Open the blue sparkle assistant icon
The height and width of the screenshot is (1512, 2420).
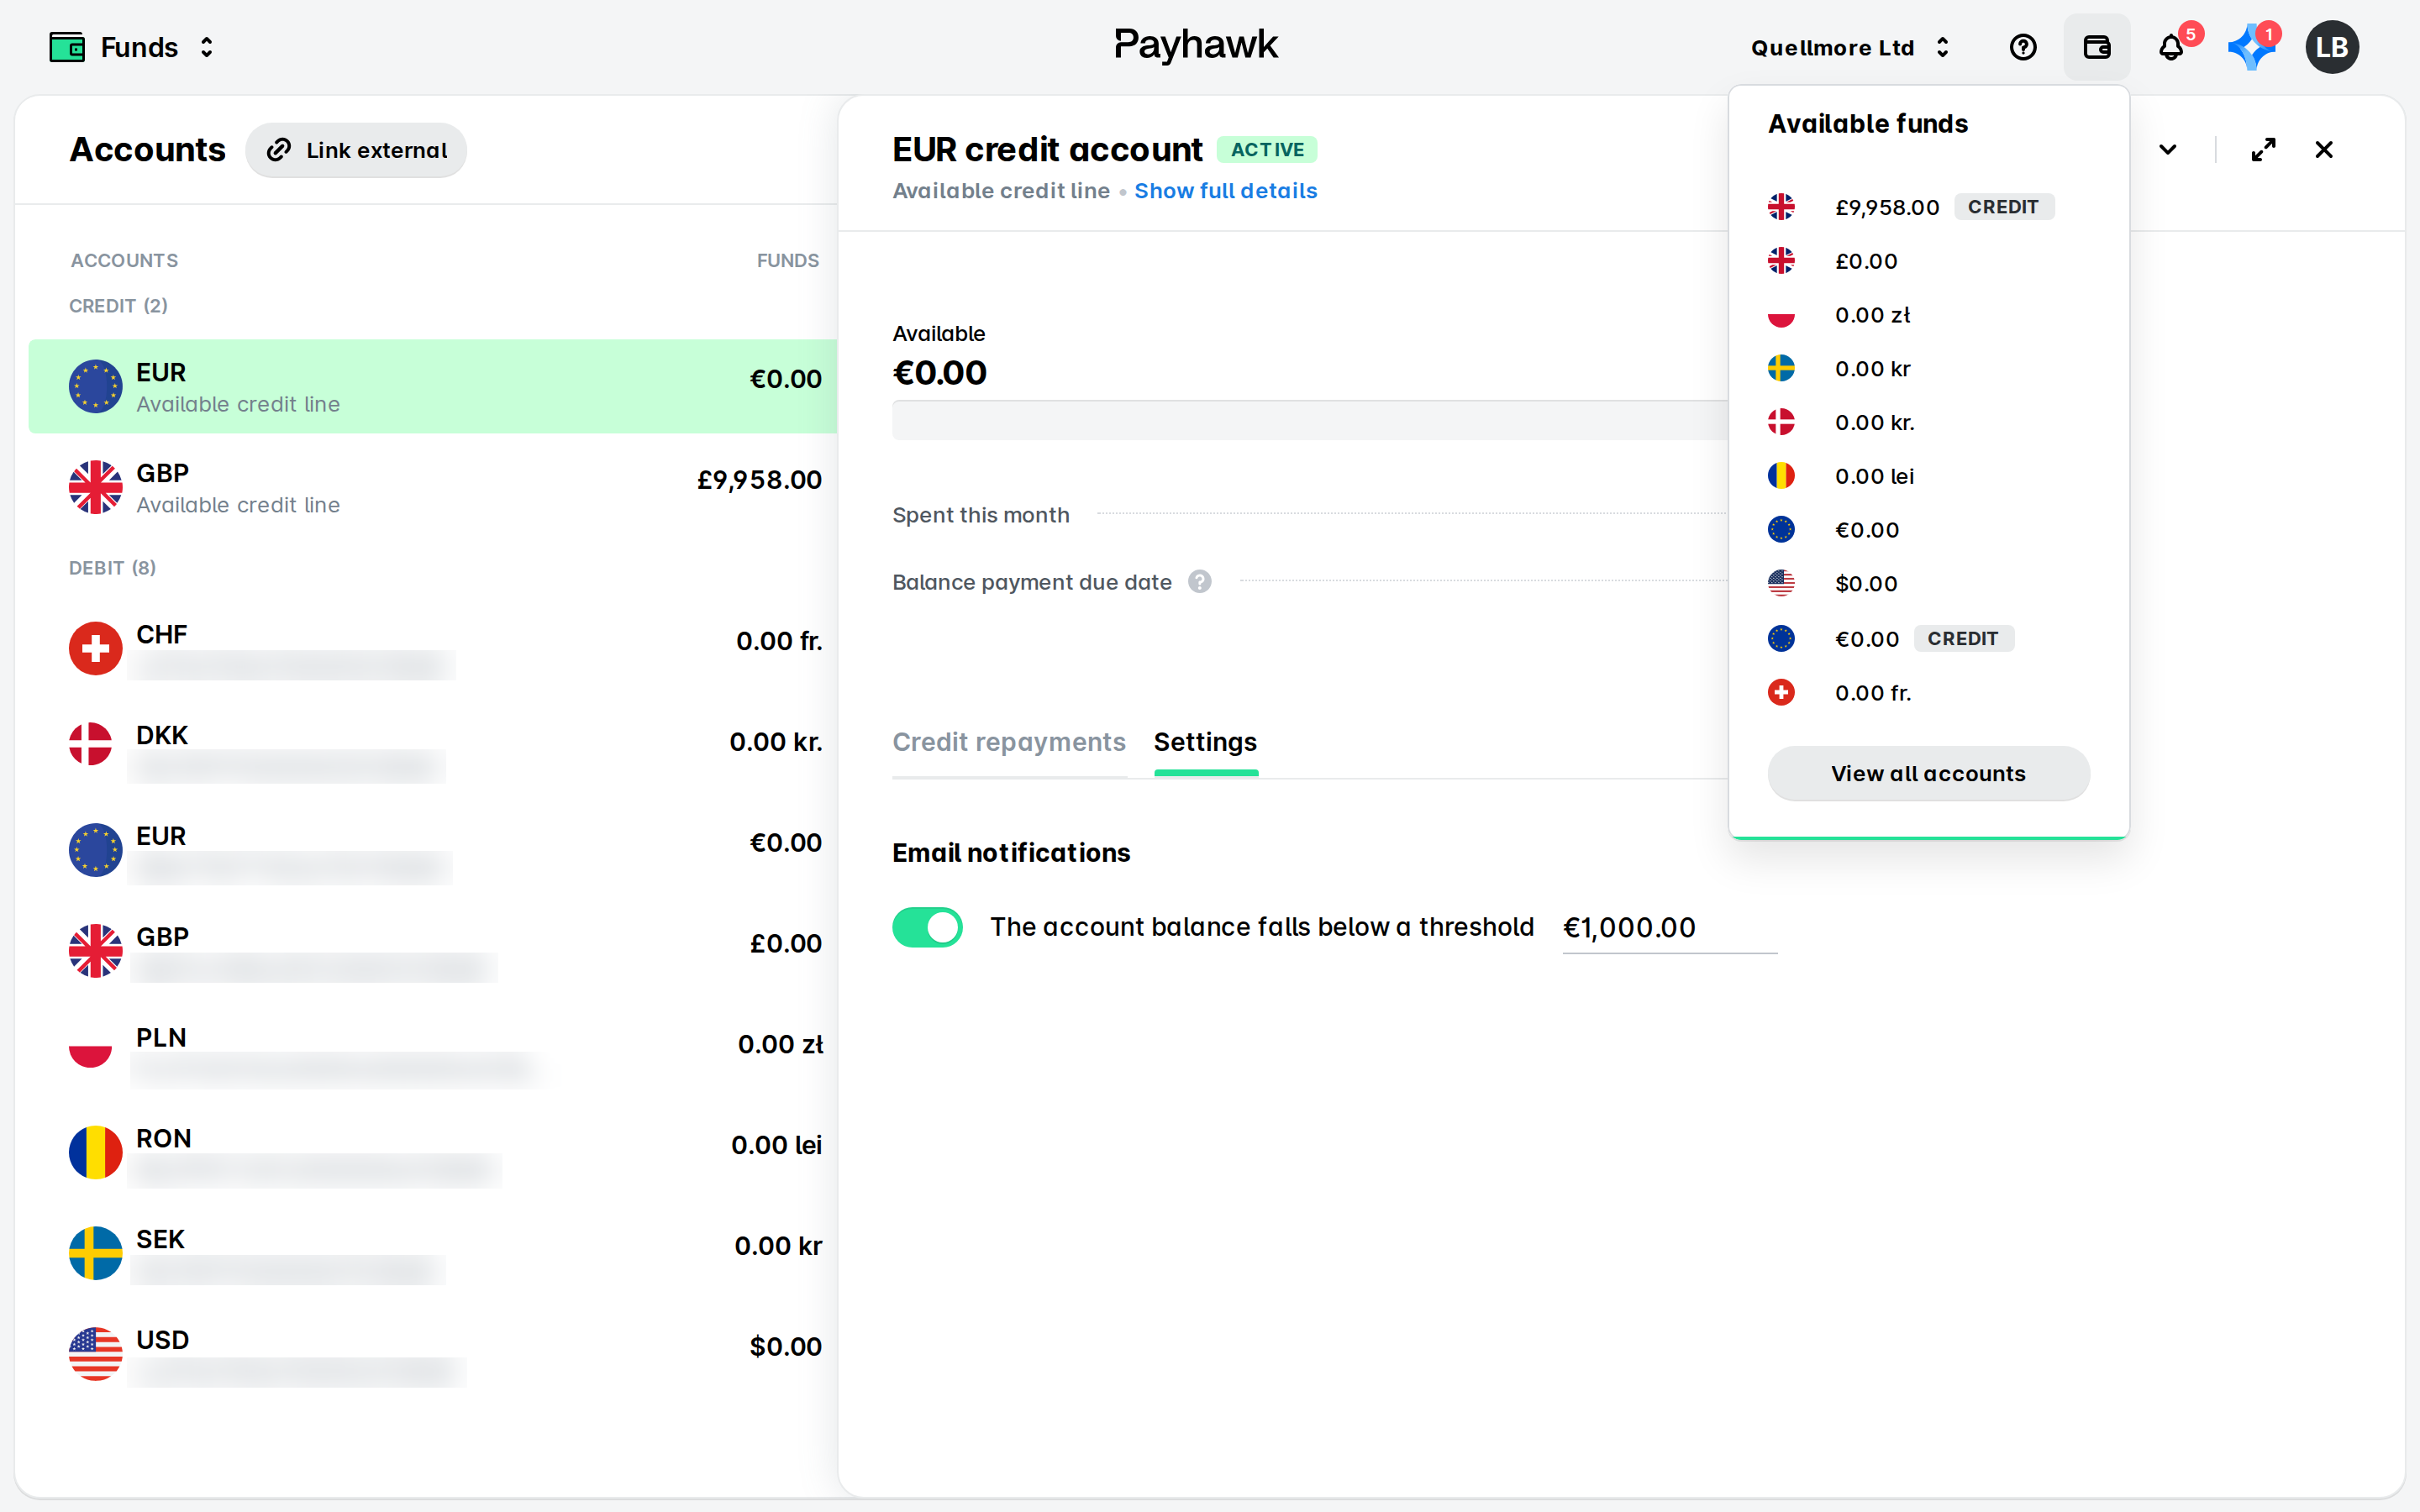2251,47
